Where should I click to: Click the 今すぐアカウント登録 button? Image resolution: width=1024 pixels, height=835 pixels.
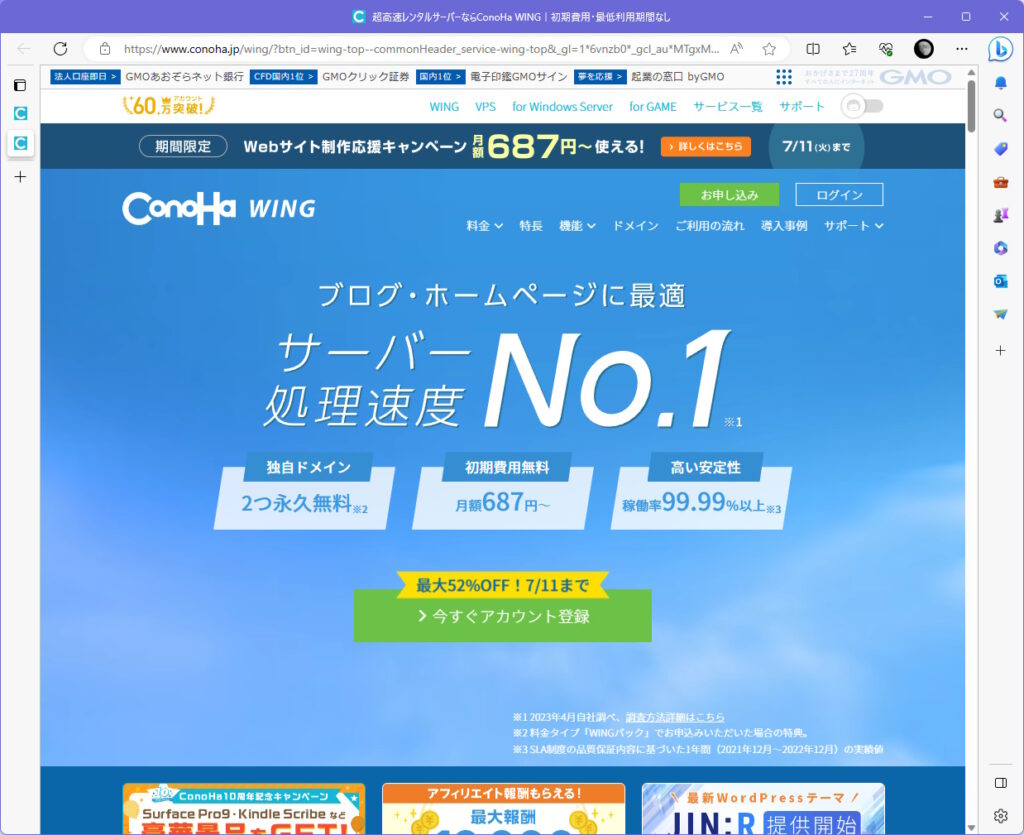pyautogui.click(x=502, y=616)
